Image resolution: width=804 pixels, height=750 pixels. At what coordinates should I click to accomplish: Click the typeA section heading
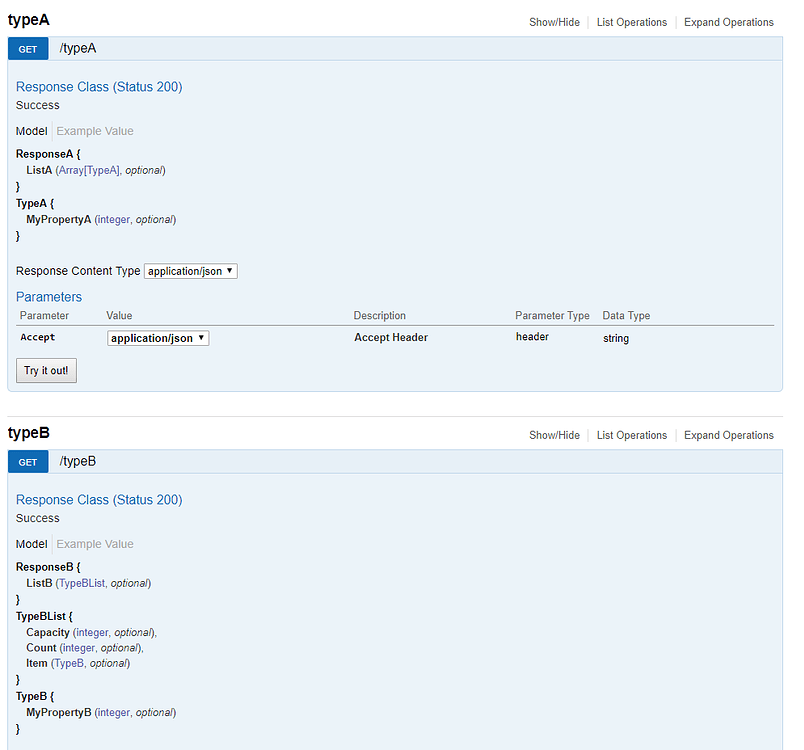26,19
